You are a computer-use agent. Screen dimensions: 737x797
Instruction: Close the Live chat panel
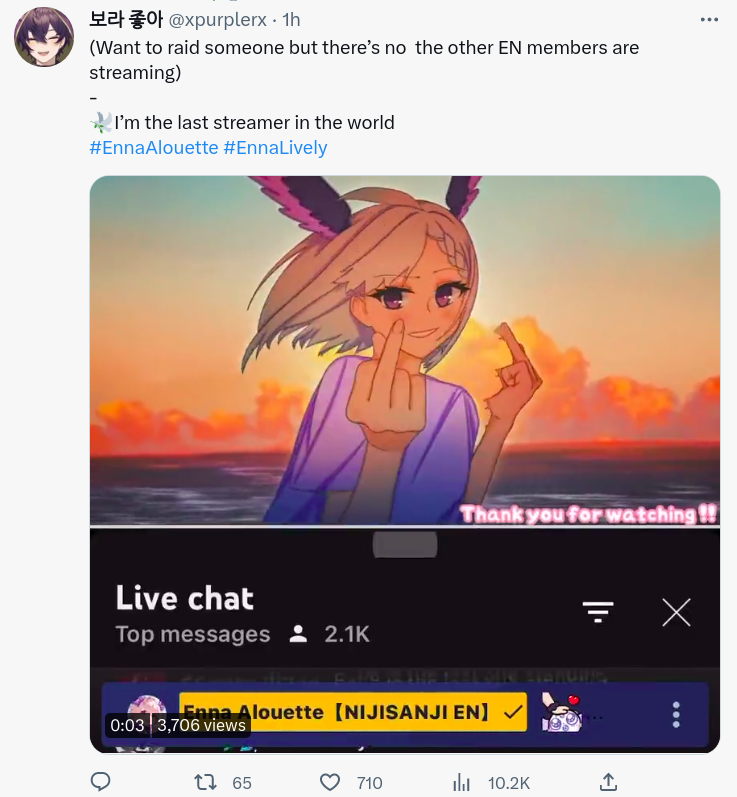pyautogui.click(x=677, y=612)
